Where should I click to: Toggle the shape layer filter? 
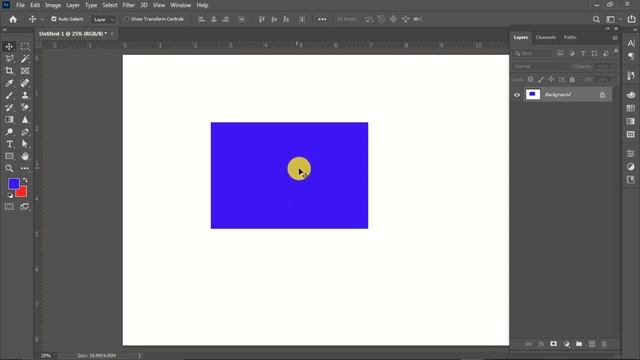[594, 53]
